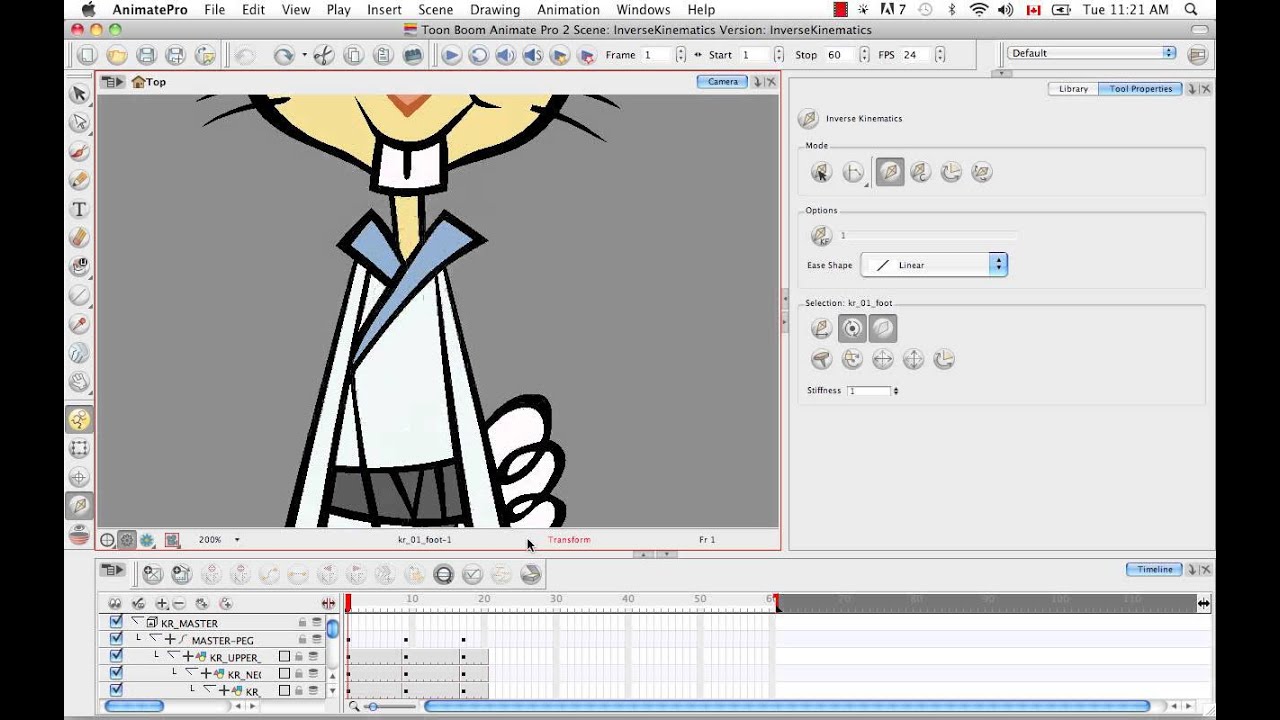This screenshot has width=1280, height=720.
Task: Uncheck the MASTER-PEG layer visibility checkbox
Action: (x=116, y=639)
